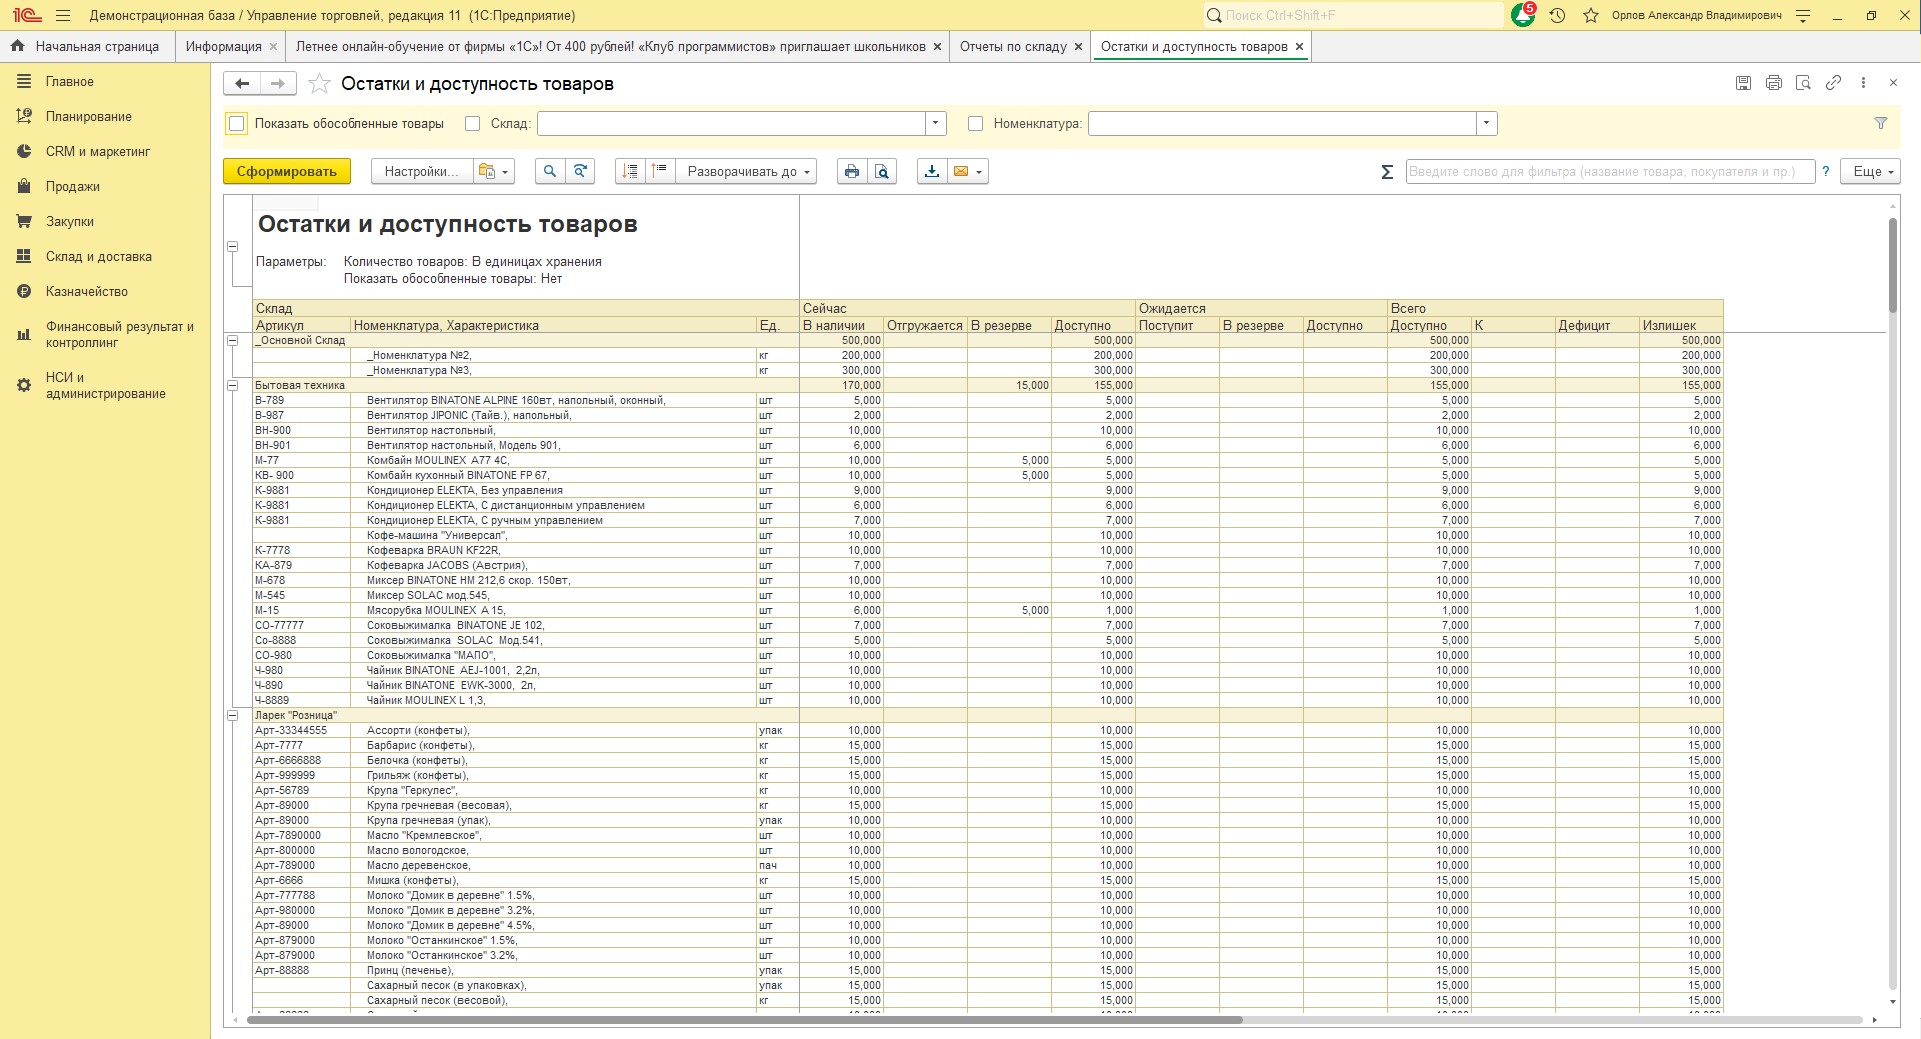Switch to Начальная страница tab
Image resolution: width=1921 pixels, height=1039 pixels.
click(x=86, y=46)
